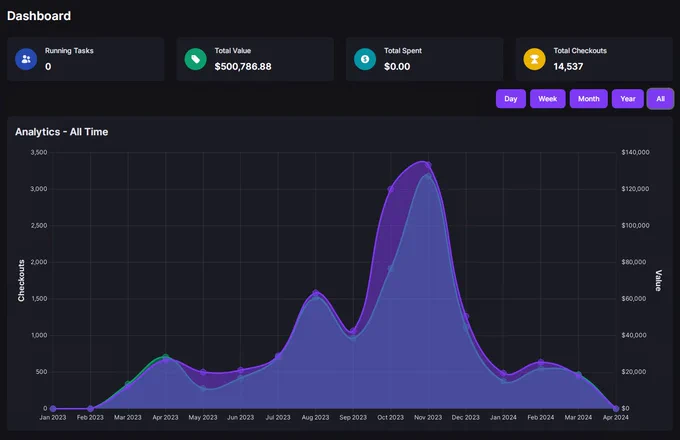This screenshot has width=680, height=440.
Task: Click the yellow Total Checkouts trophy icon
Action: pyautogui.click(x=534, y=59)
